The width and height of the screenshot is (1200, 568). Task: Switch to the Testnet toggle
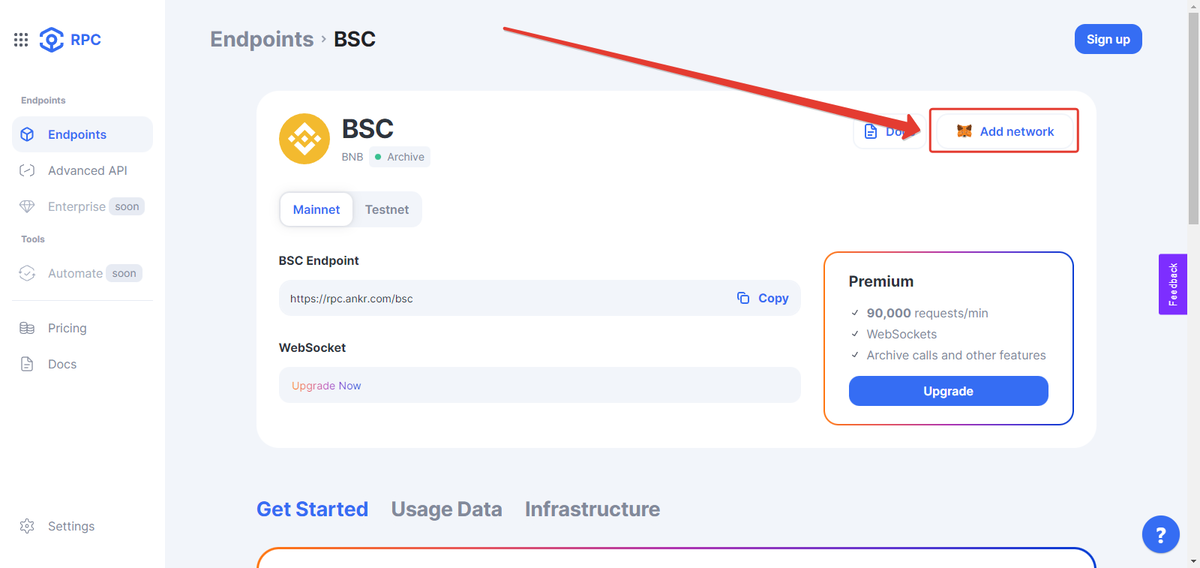[387, 209]
